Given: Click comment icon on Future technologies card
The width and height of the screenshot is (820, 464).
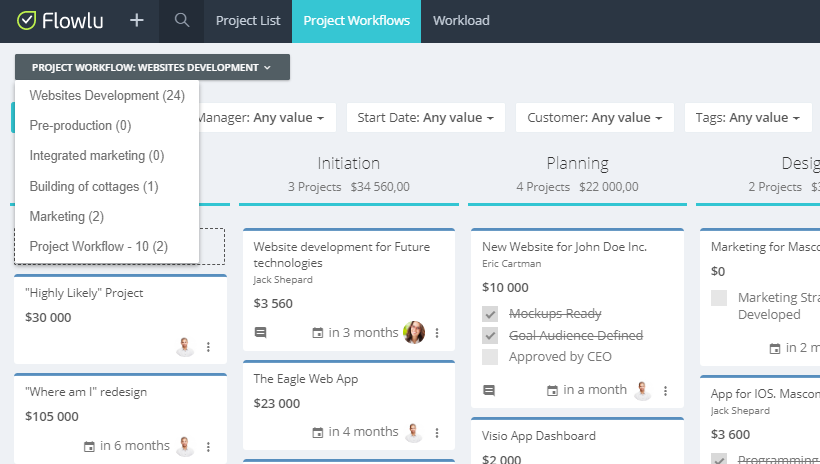Looking at the screenshot, I should pyautogui.click(x=260, y=332).
